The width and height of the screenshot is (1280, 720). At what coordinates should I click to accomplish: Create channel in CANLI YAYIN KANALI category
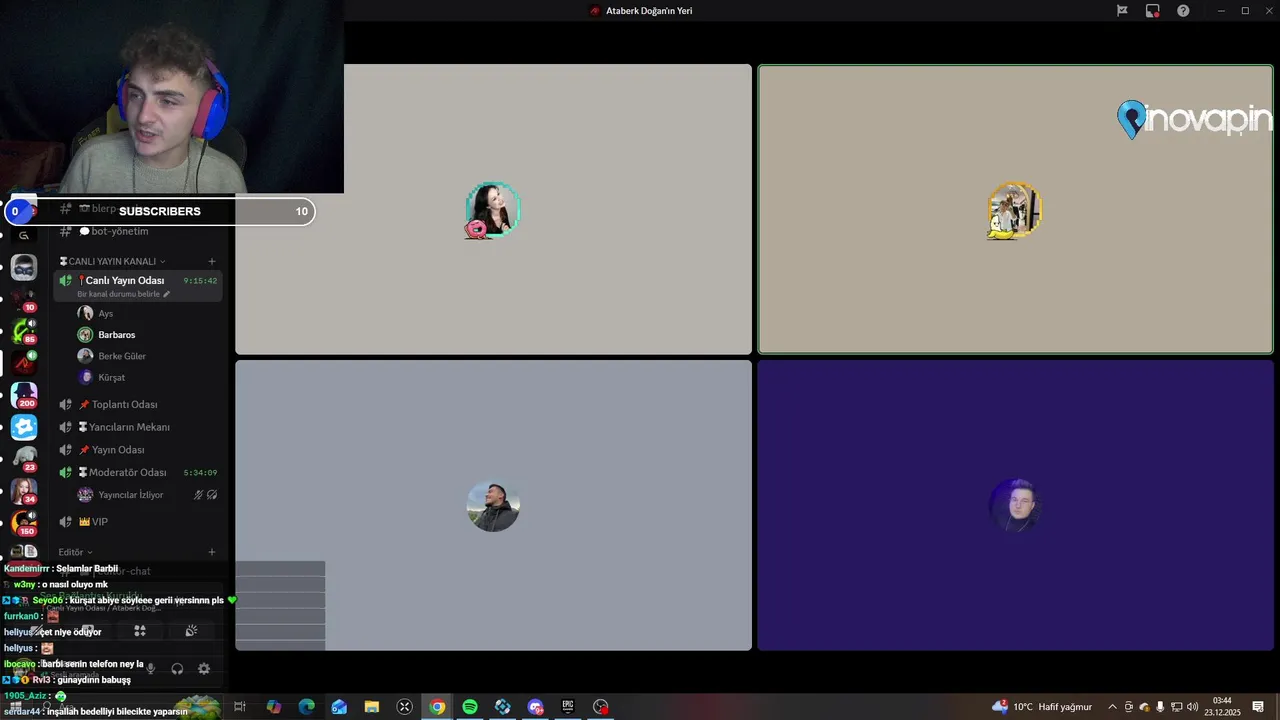211,262
